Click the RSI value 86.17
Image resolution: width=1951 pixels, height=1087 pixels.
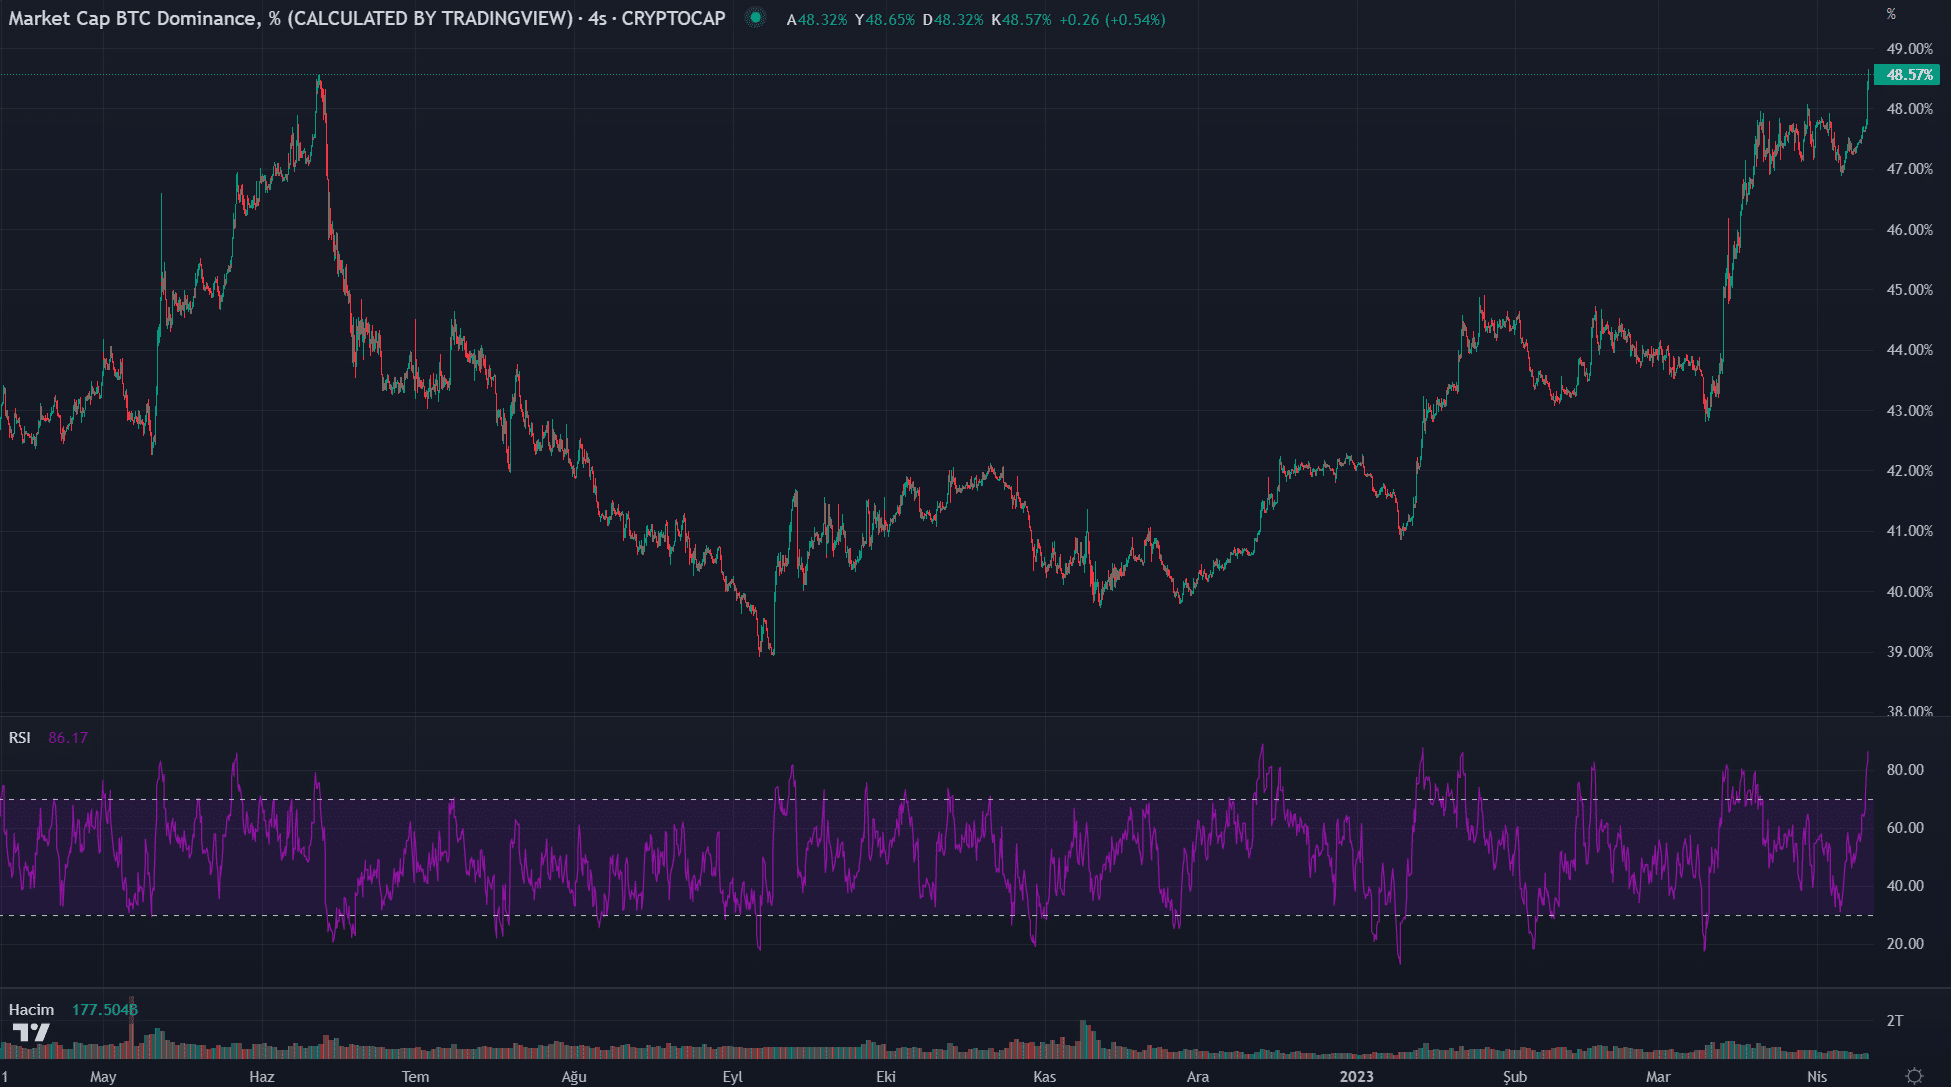pos(68,738)
